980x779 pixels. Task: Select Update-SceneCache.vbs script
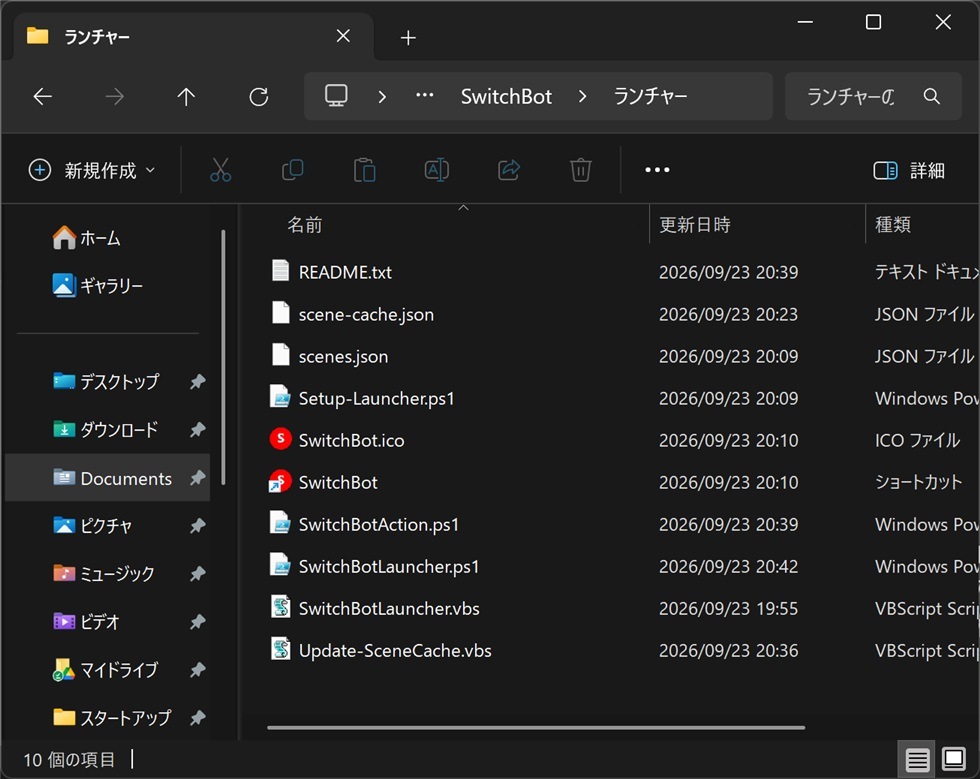coord(395,650)
